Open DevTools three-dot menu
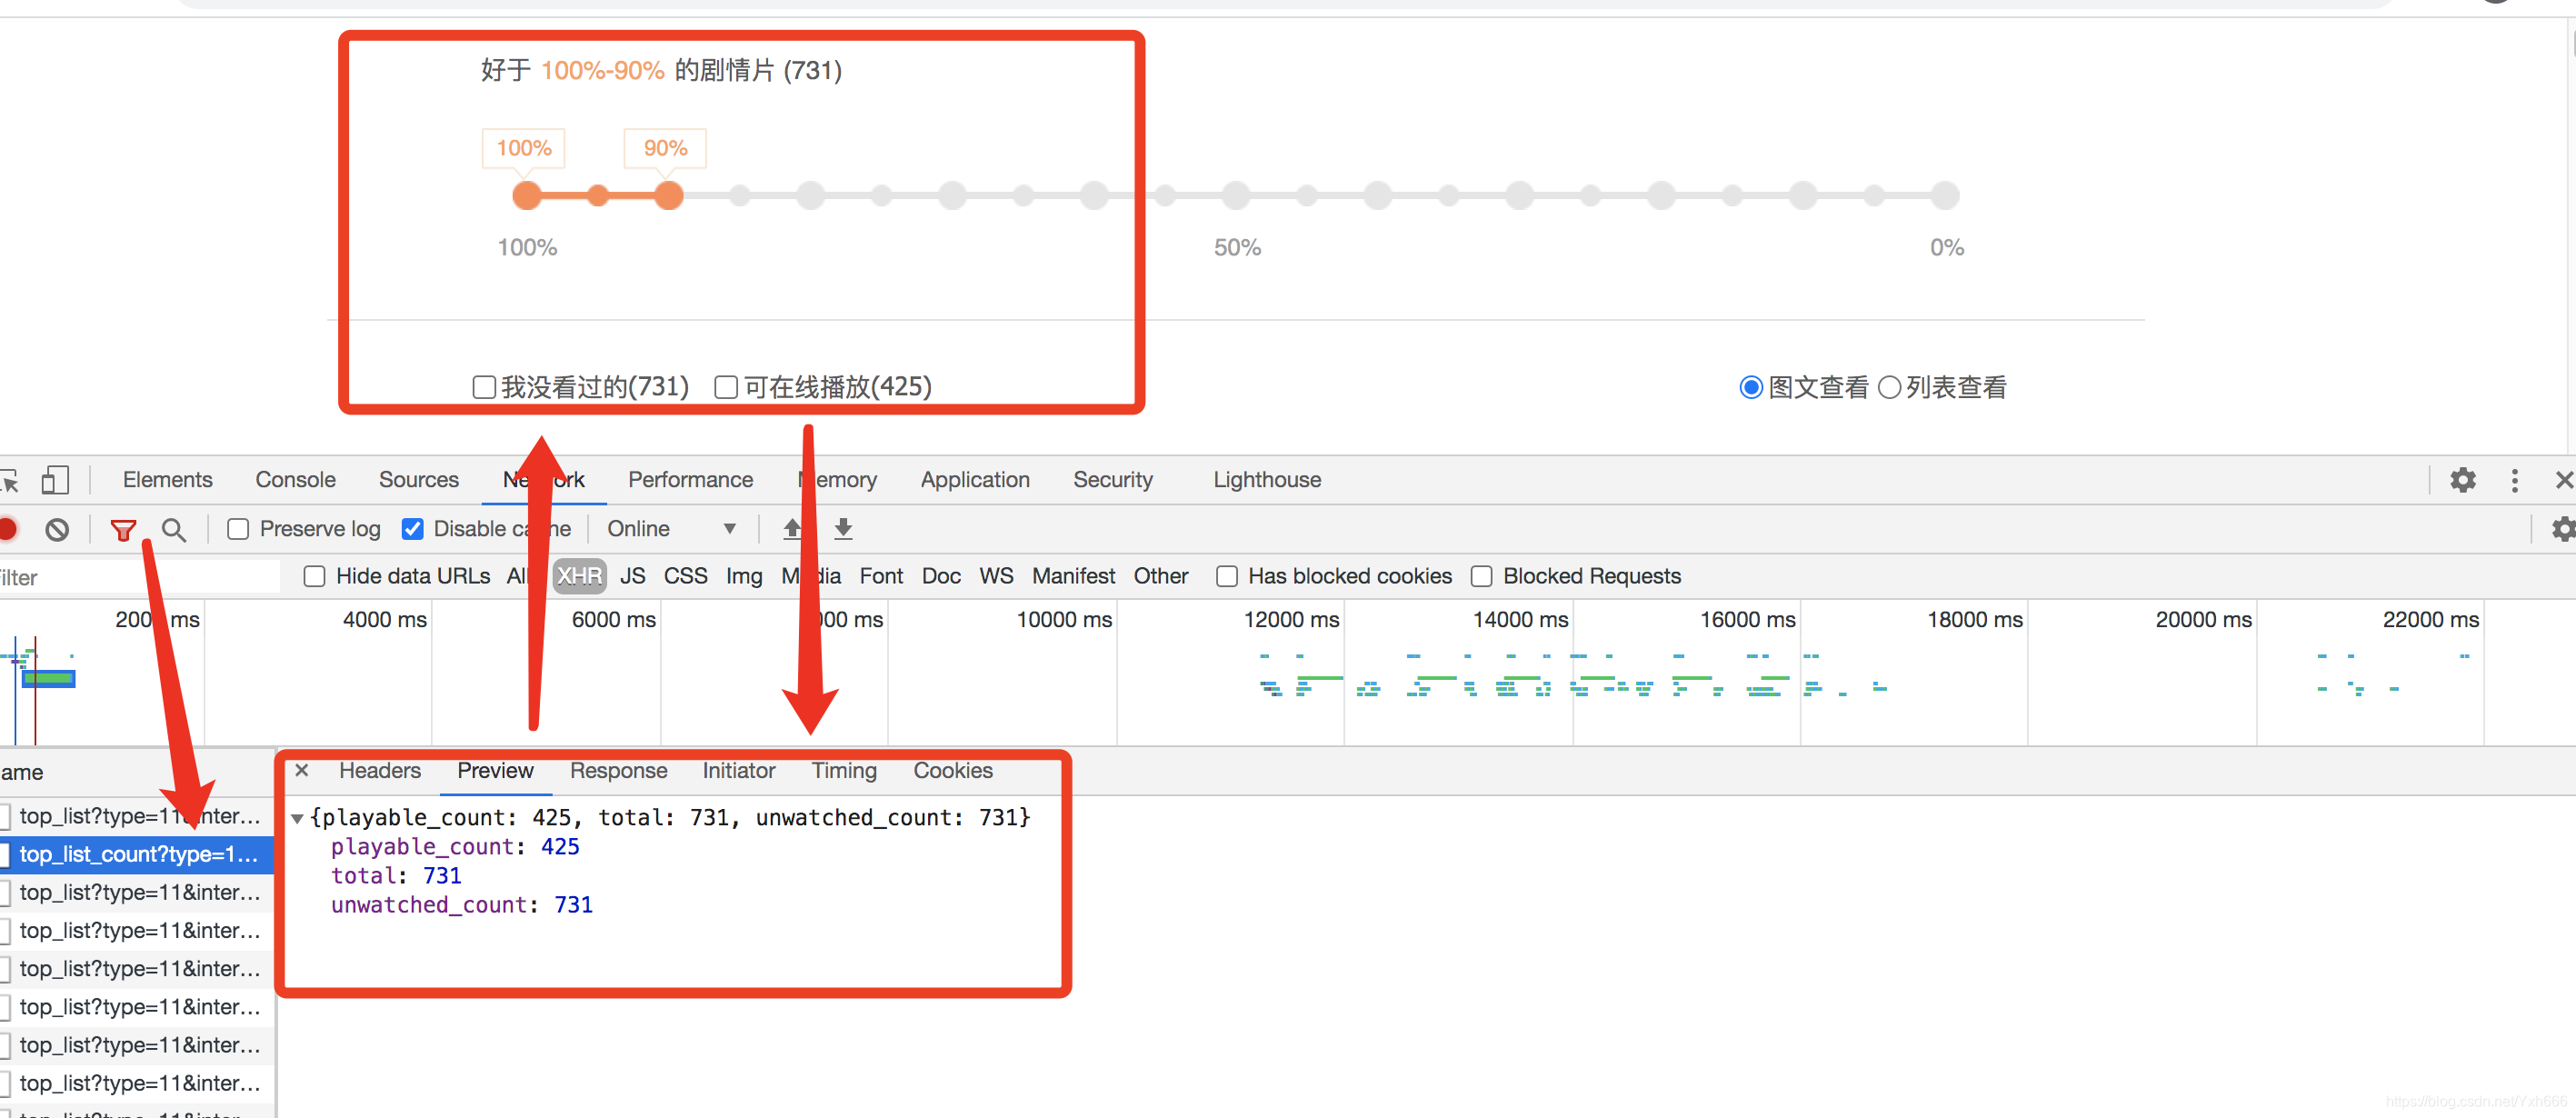Viewport: 2576px width, 1118px height. (2514, 480)
